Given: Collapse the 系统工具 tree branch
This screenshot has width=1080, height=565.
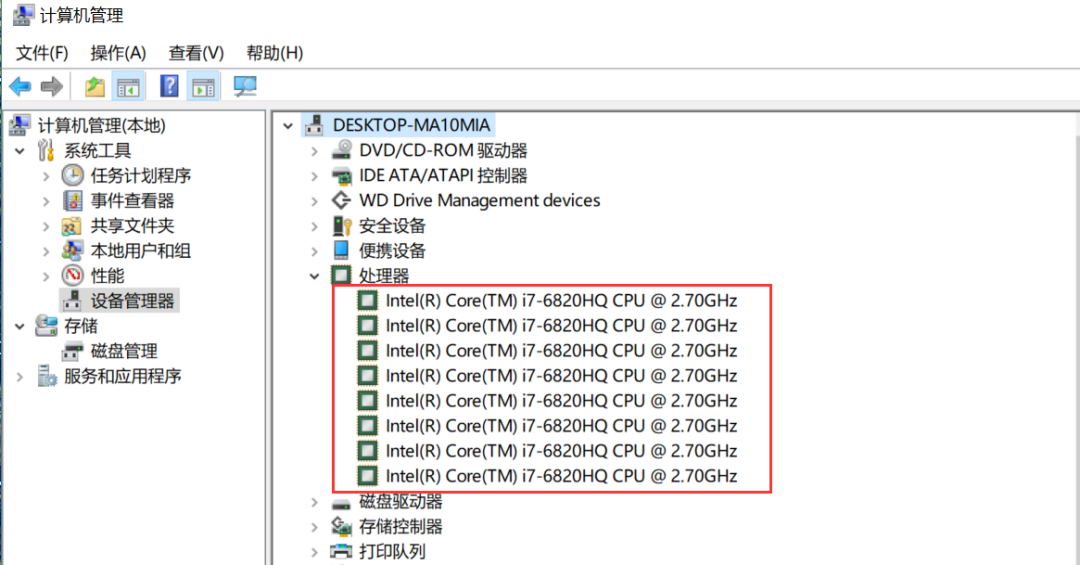Looking at the screenshot, I should (20, 150).
